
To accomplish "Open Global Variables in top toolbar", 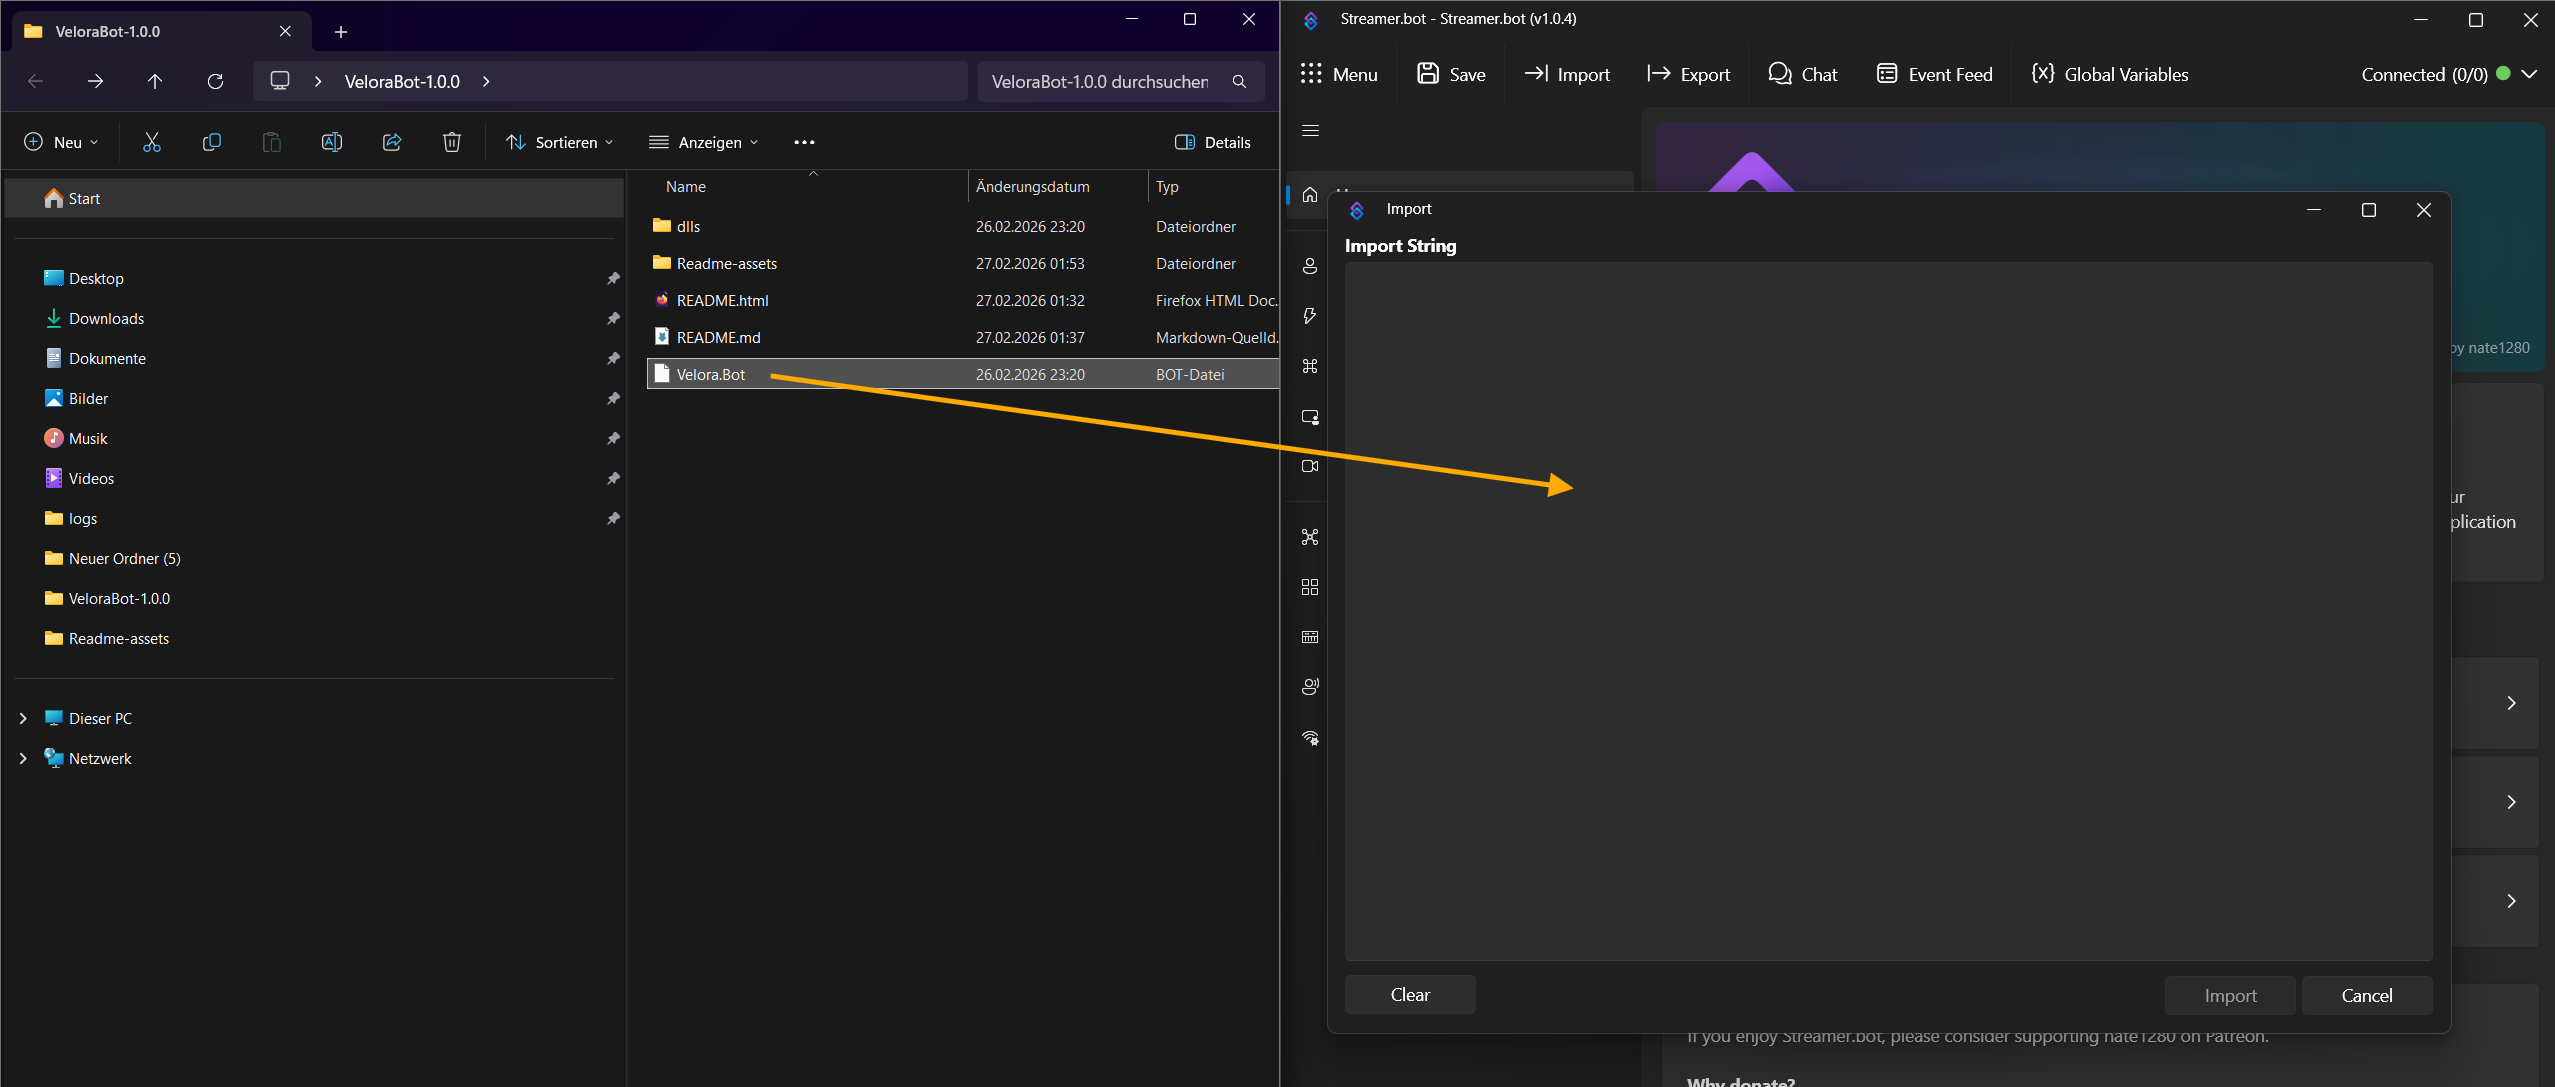I will [2110, 74].
